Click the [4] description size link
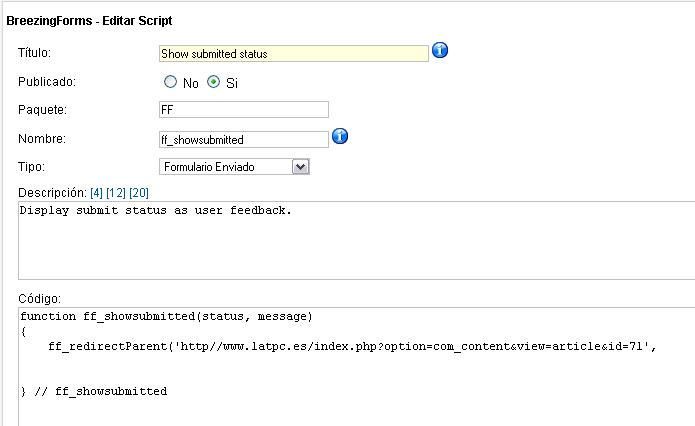Viewport: 695px width, 426px height. pos(96,193)
